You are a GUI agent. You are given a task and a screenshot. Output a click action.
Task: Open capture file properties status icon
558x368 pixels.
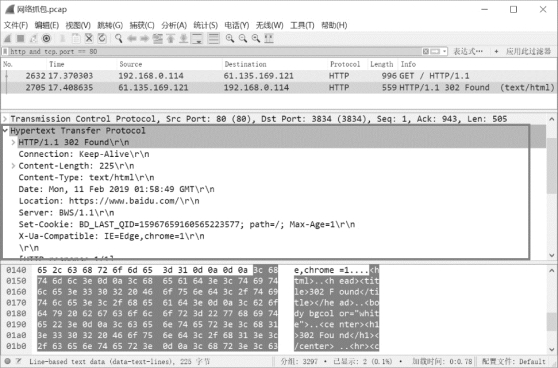point(19,361)
